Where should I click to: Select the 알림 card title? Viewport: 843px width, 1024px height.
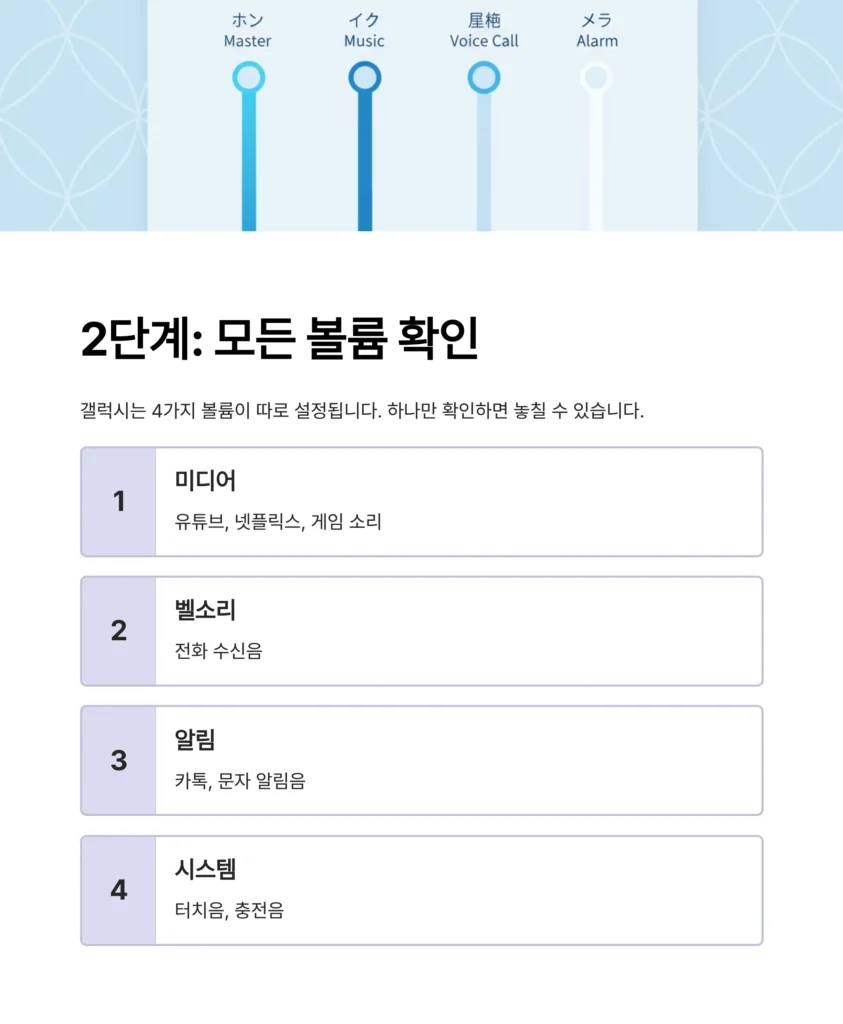195,740
